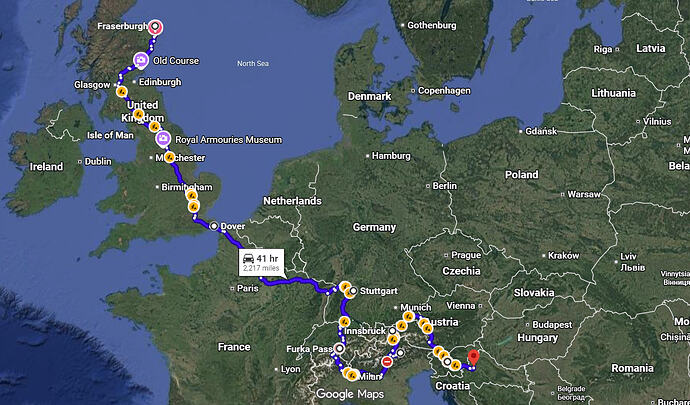This screenshot has width=690, height=405.
Task: Click the Milan city label
Action: (367, 377)
